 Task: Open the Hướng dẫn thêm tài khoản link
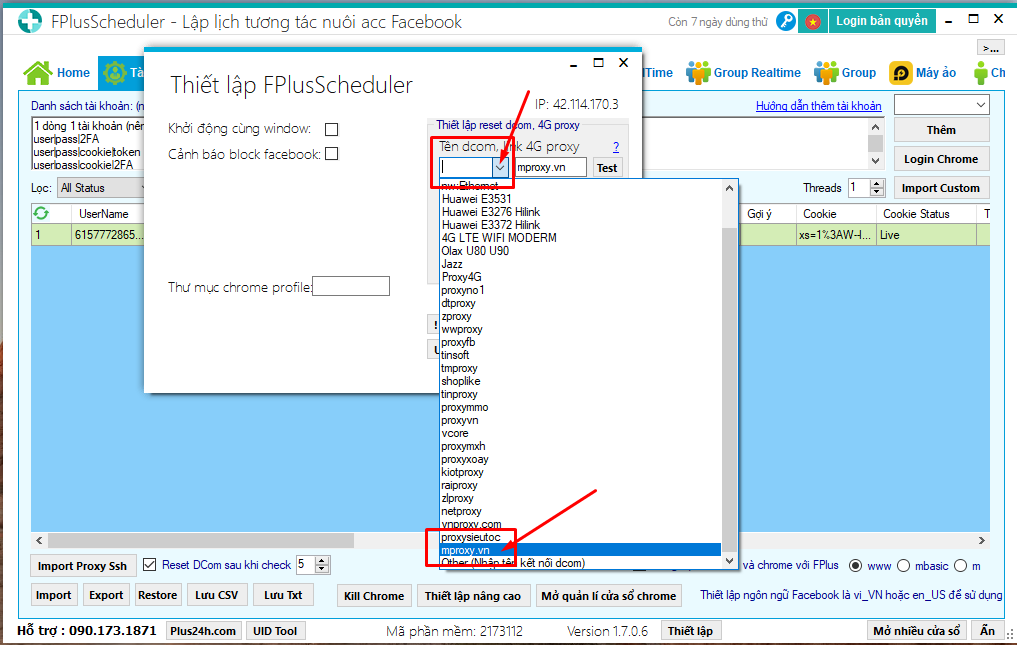pyautogui.click(x=819, y=106)
